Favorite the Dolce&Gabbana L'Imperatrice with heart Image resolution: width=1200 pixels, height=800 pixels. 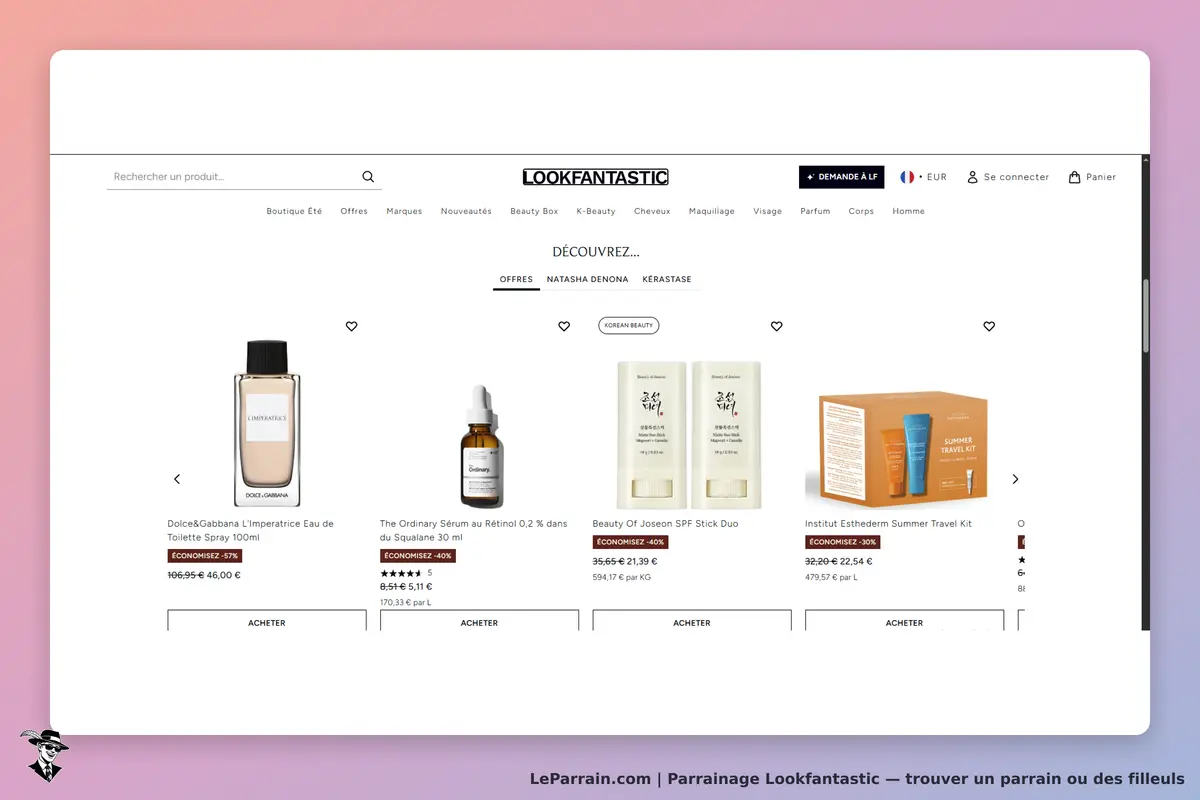pyautogui.click(x=351, y=326)
